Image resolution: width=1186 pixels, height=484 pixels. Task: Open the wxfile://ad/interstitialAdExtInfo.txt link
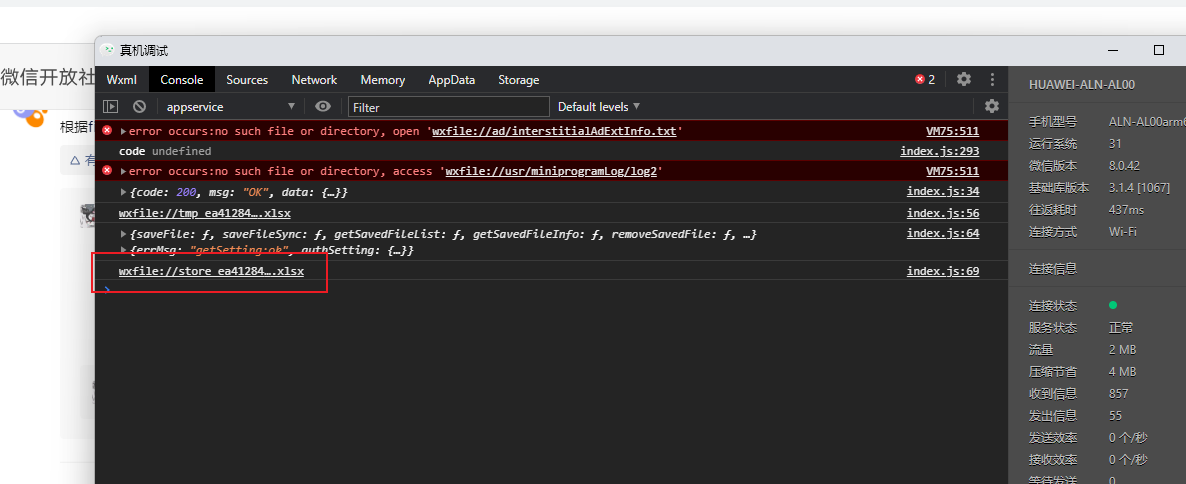(x=554, y=132)
